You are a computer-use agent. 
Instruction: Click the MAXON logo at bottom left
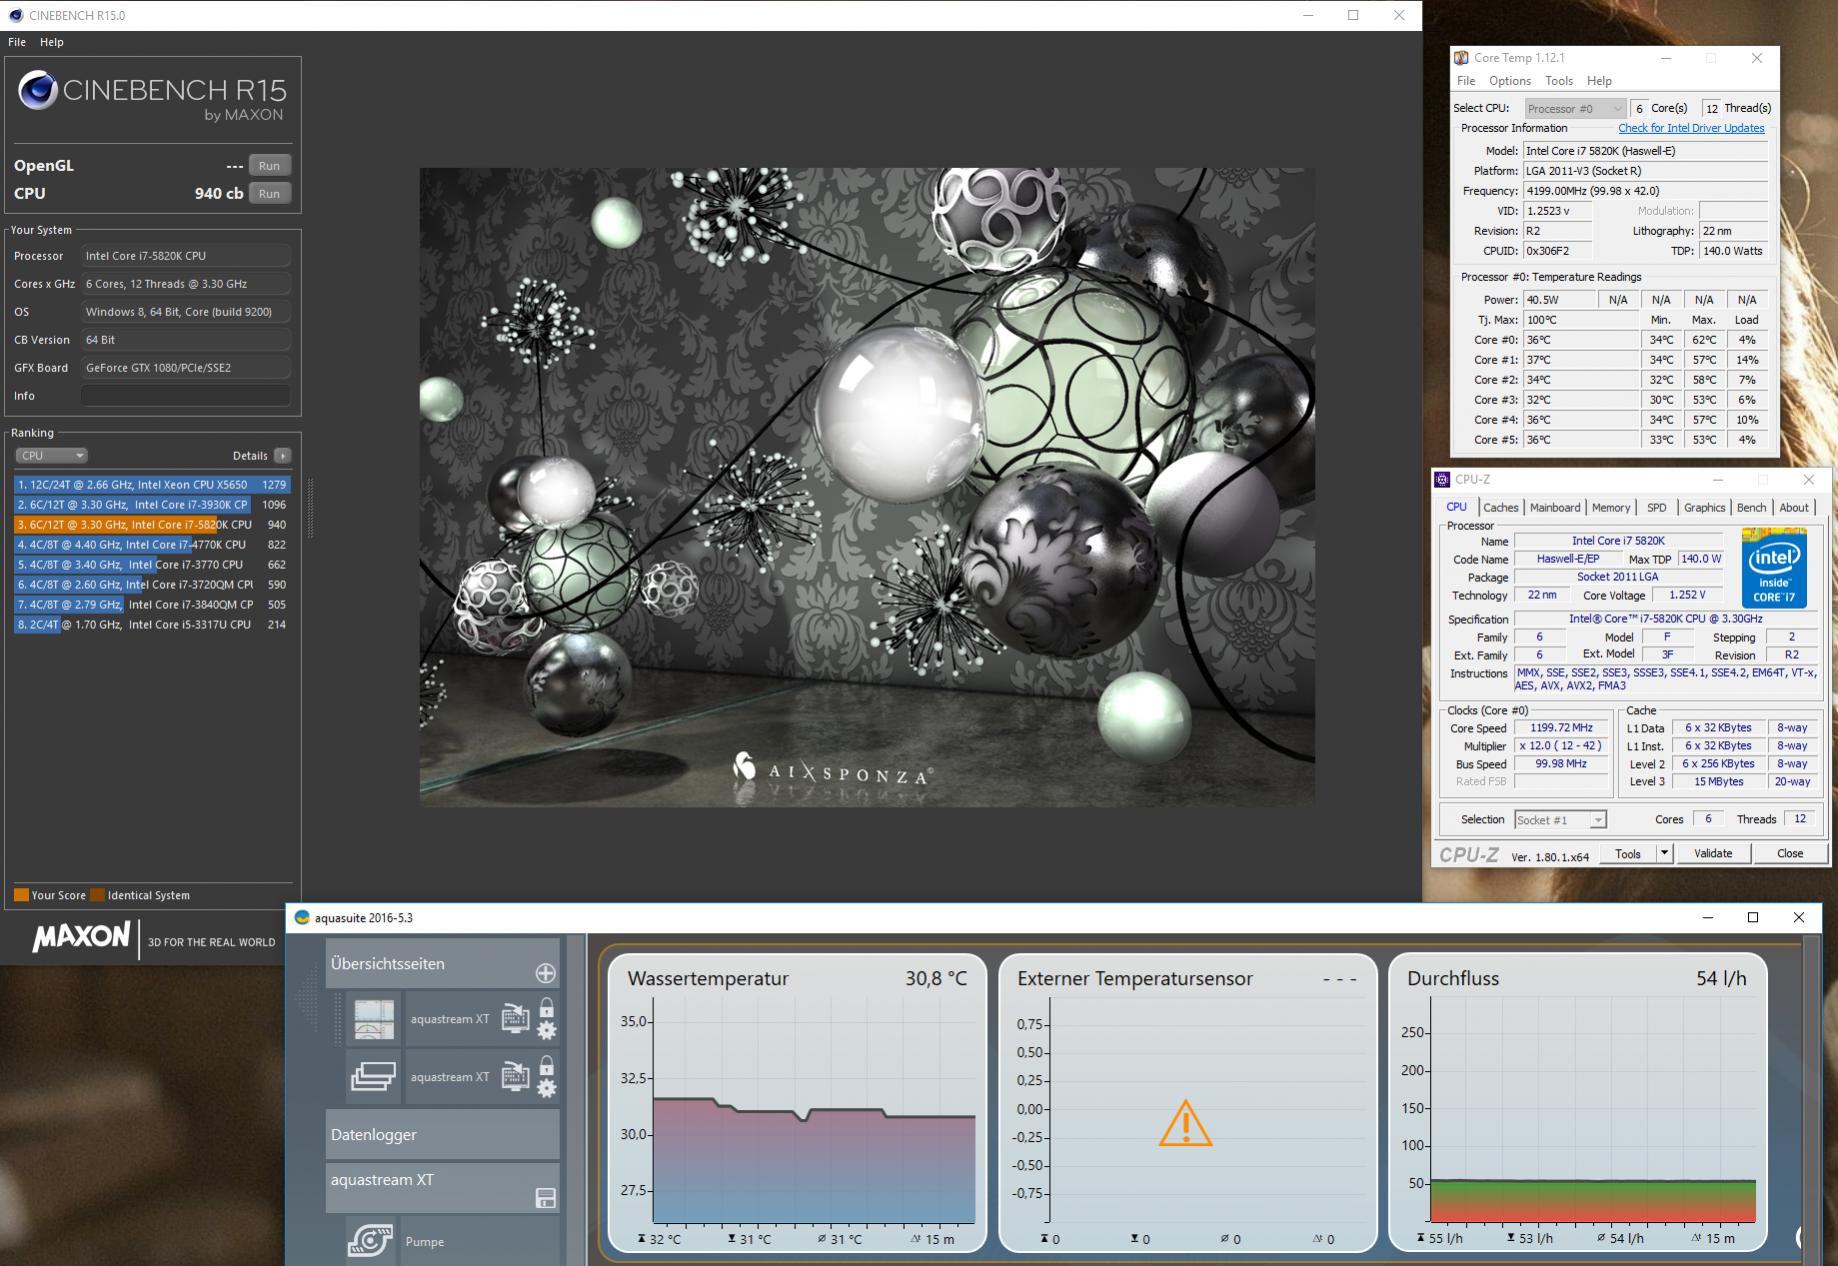coord(81,938)
